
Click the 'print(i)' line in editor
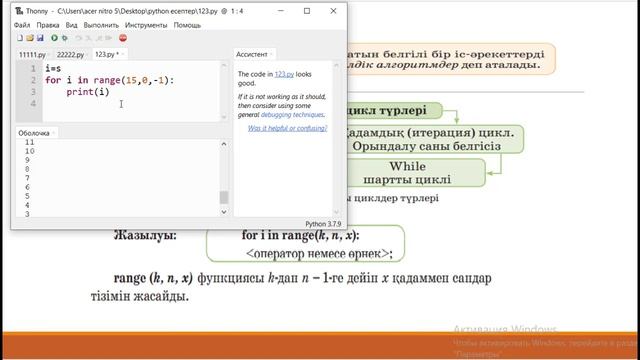click(88, 92)
